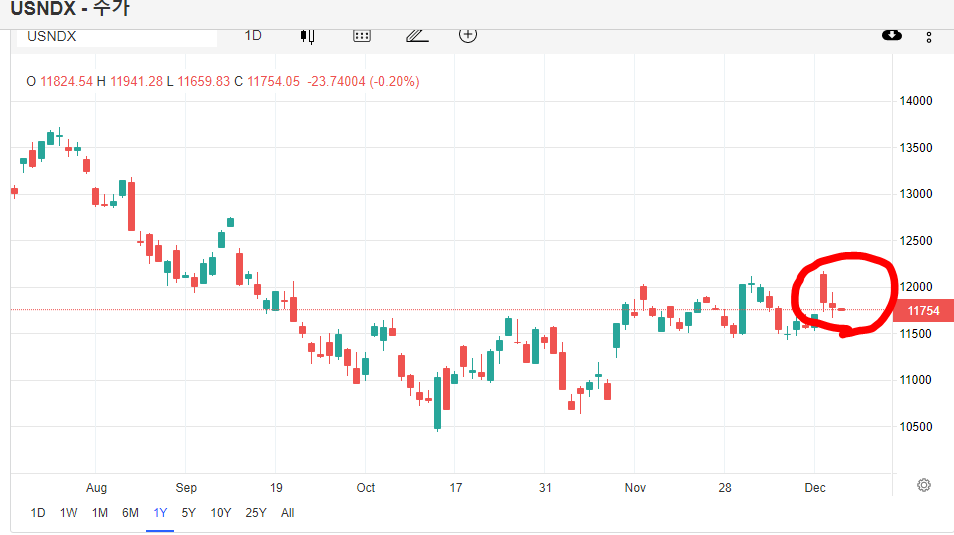The width and height of the screenshot is (954, 535).
Task: Click the 13000 price axis label
Action: (916, 194)
